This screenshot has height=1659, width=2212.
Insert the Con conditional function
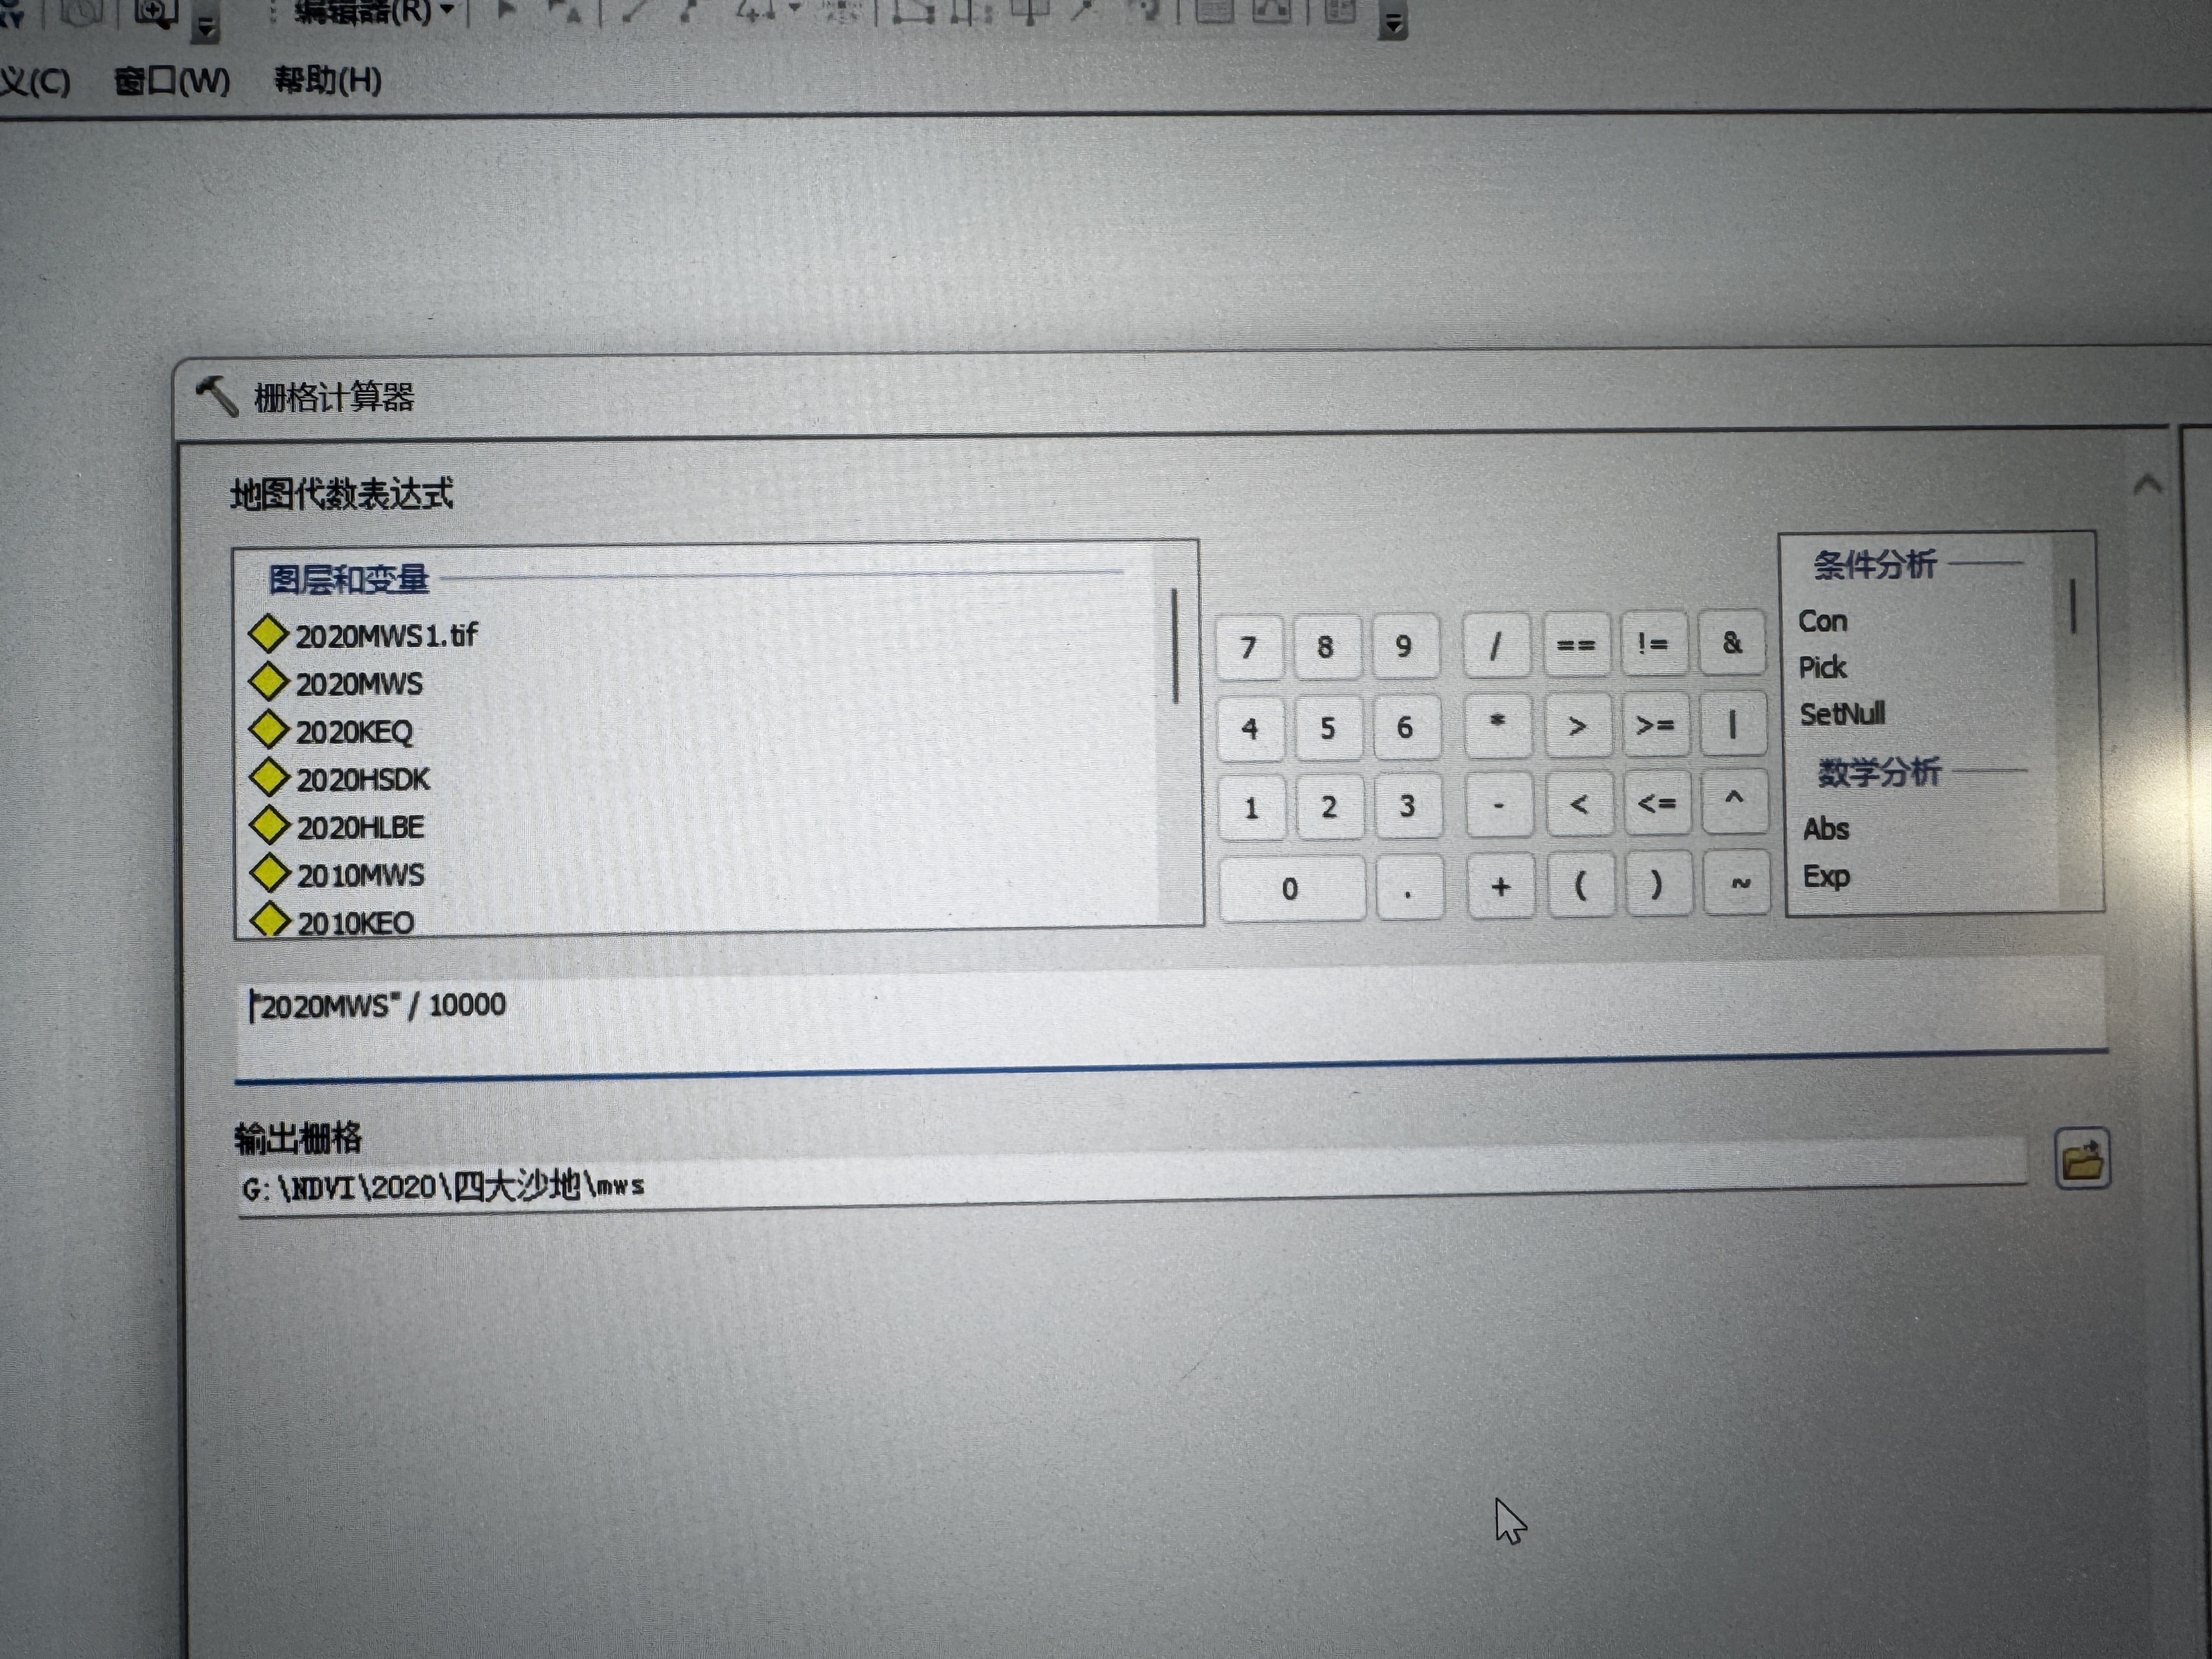[1822, 622]
